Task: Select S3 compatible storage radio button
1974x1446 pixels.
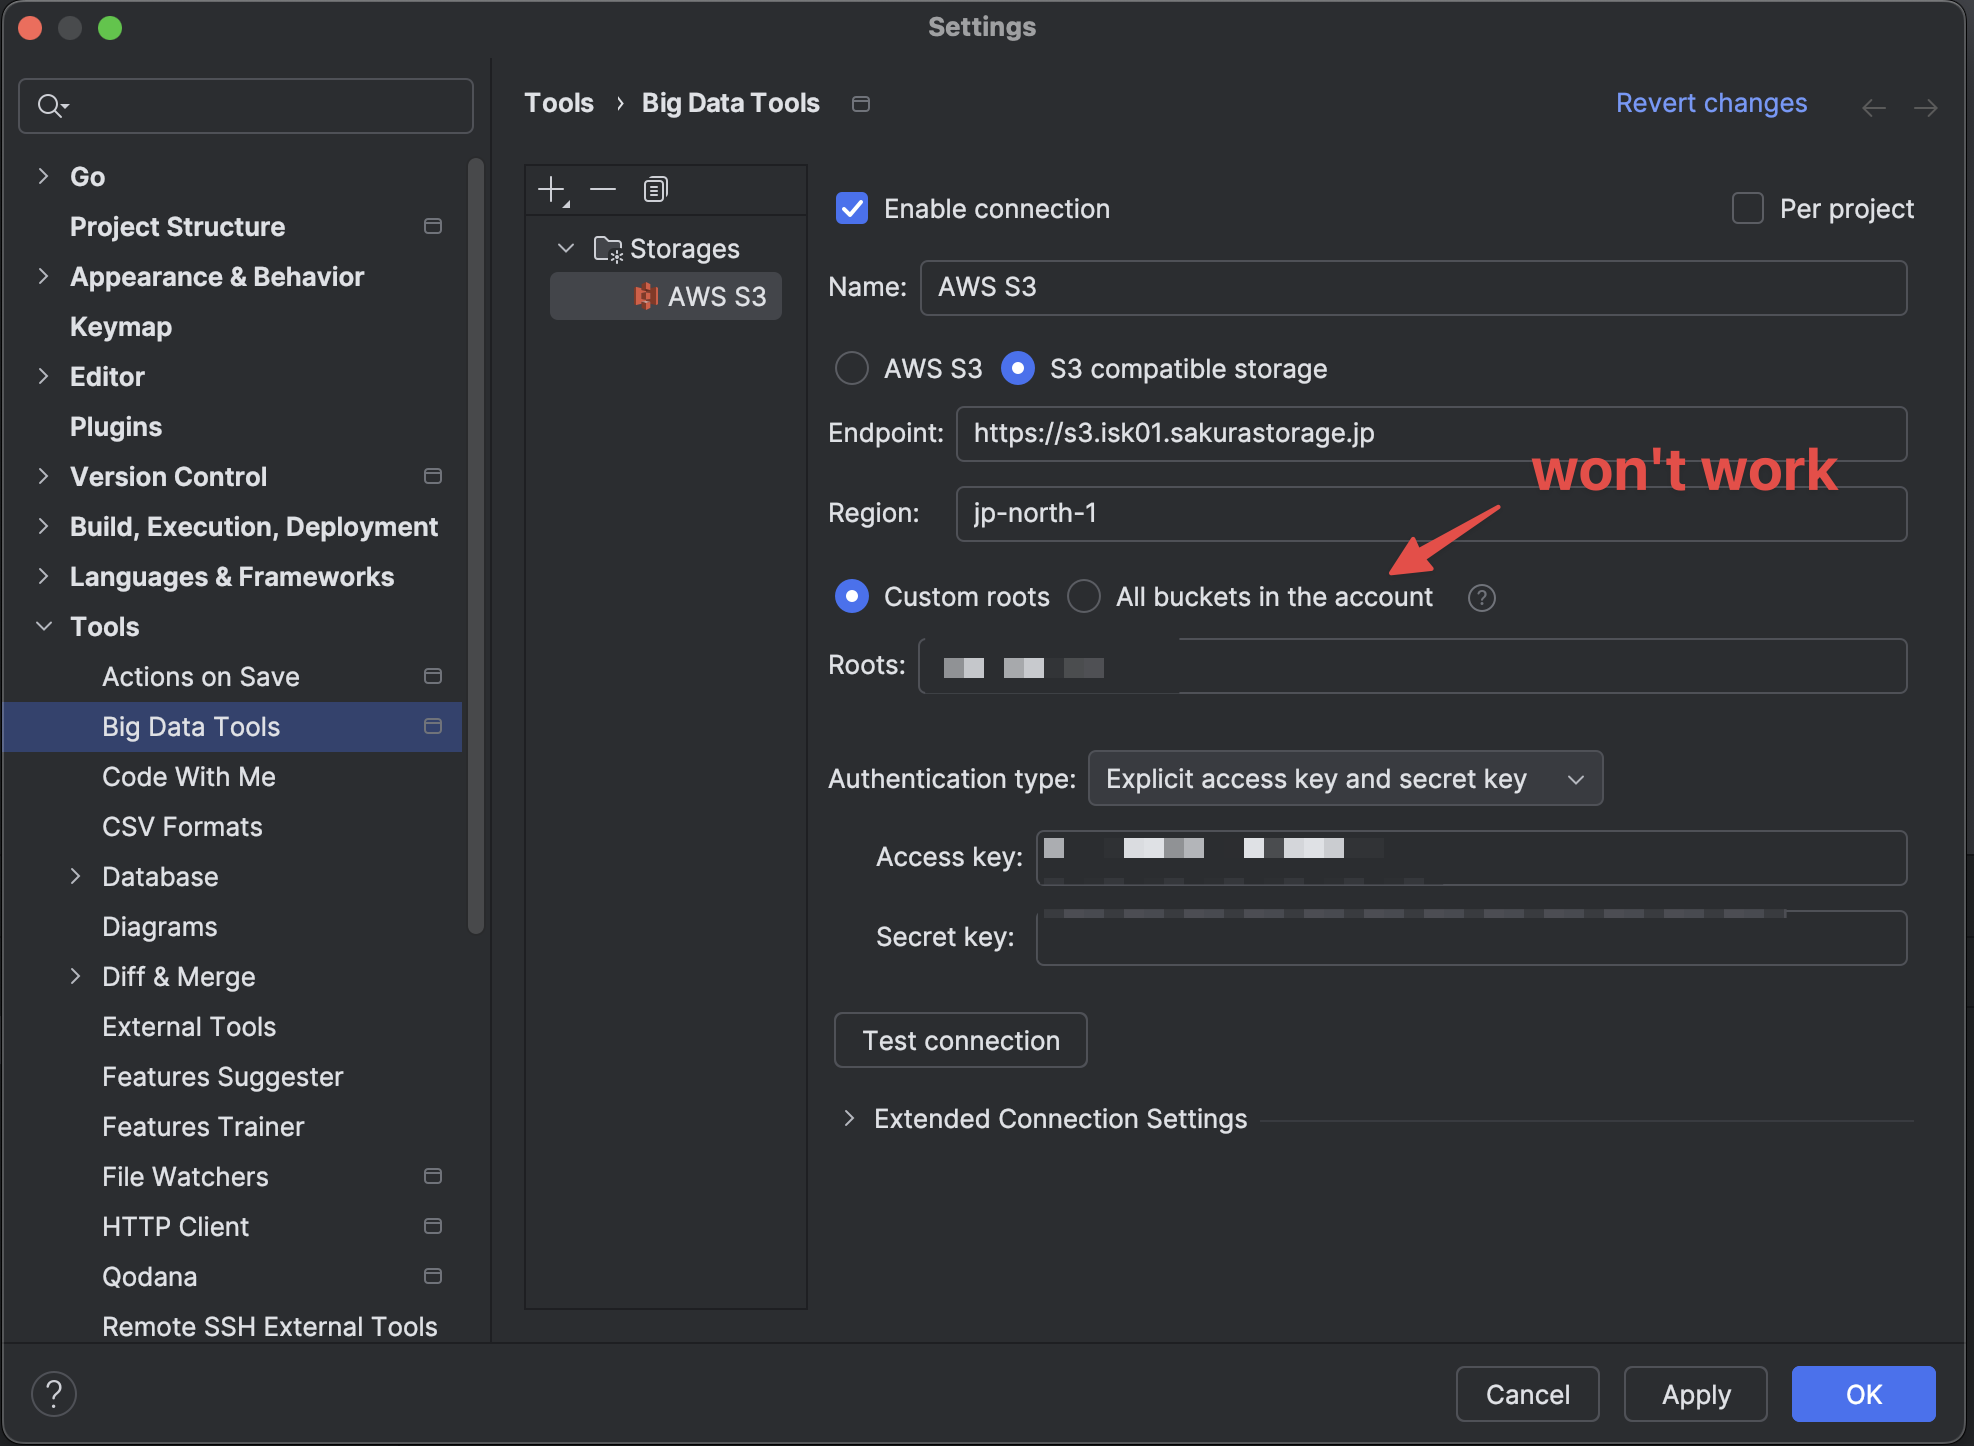Action: [1018, 368]
